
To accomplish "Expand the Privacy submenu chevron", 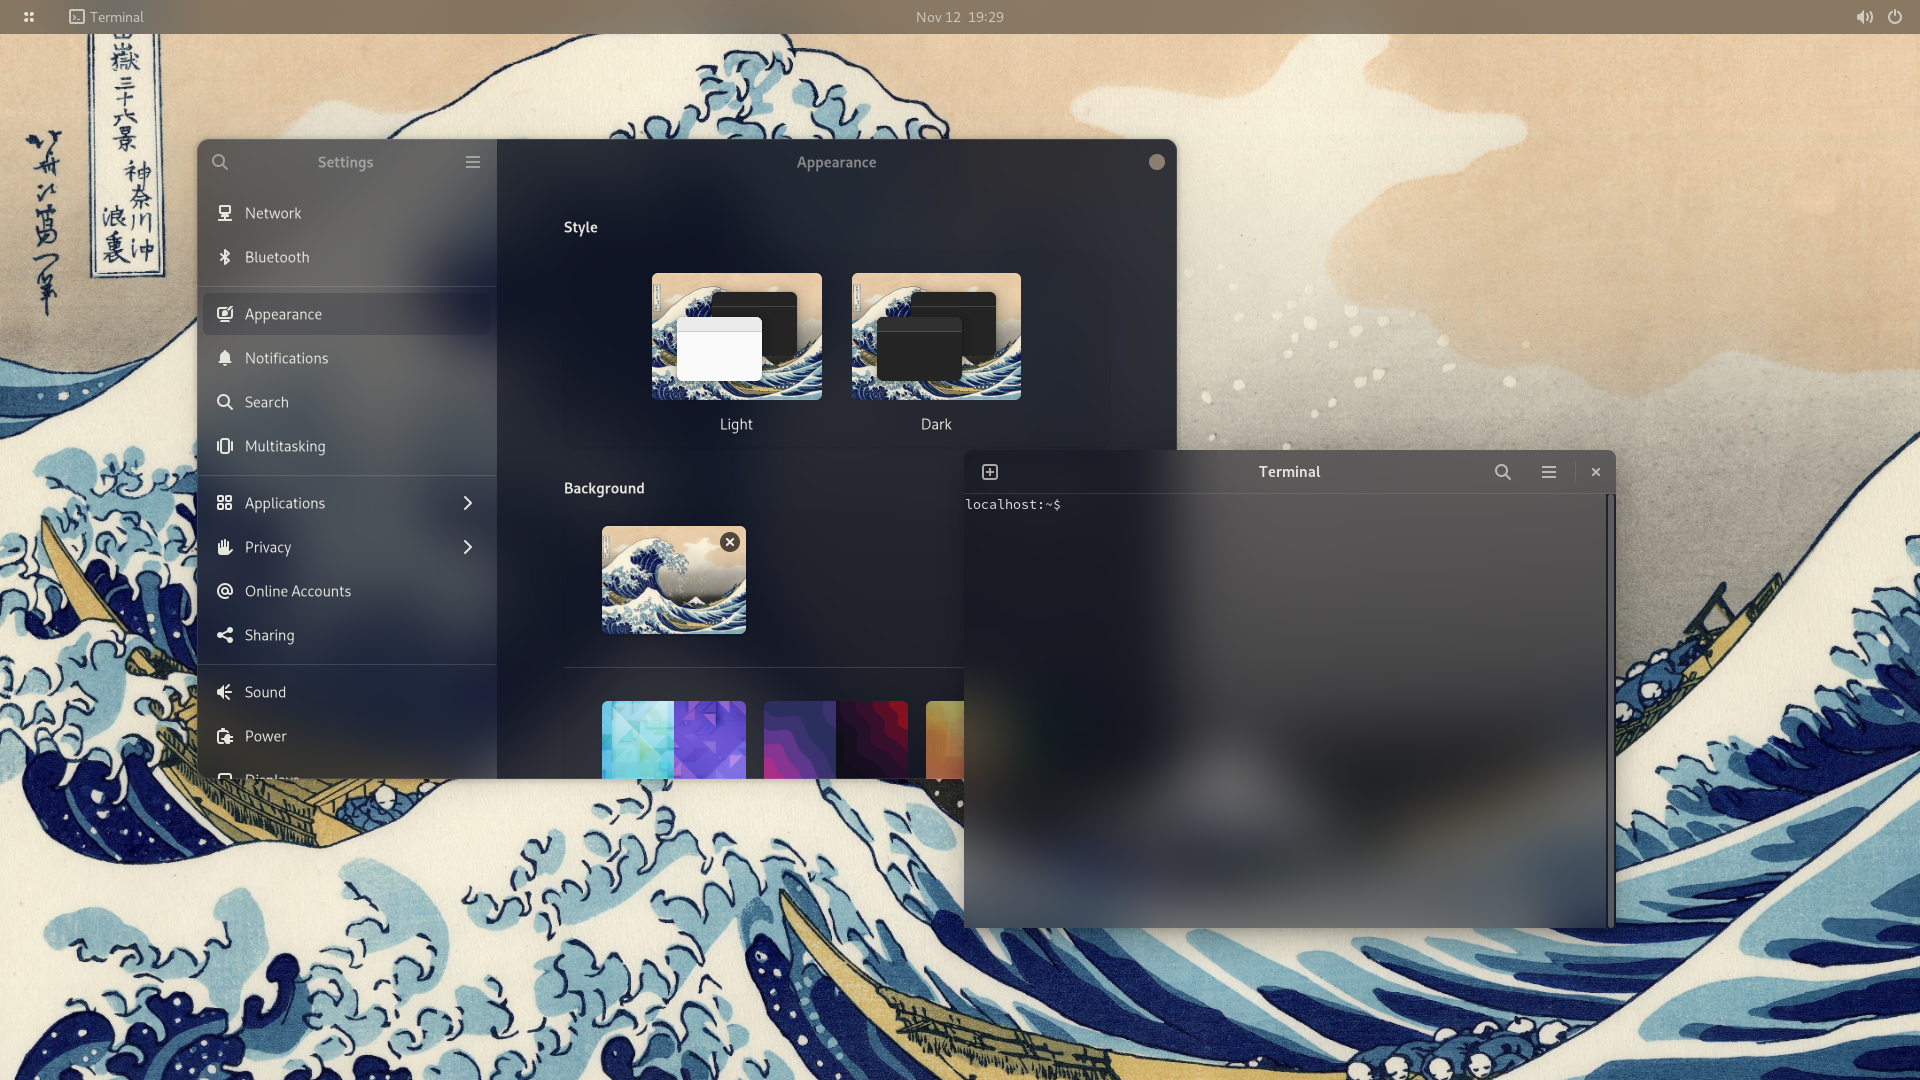I will point(467,547).
